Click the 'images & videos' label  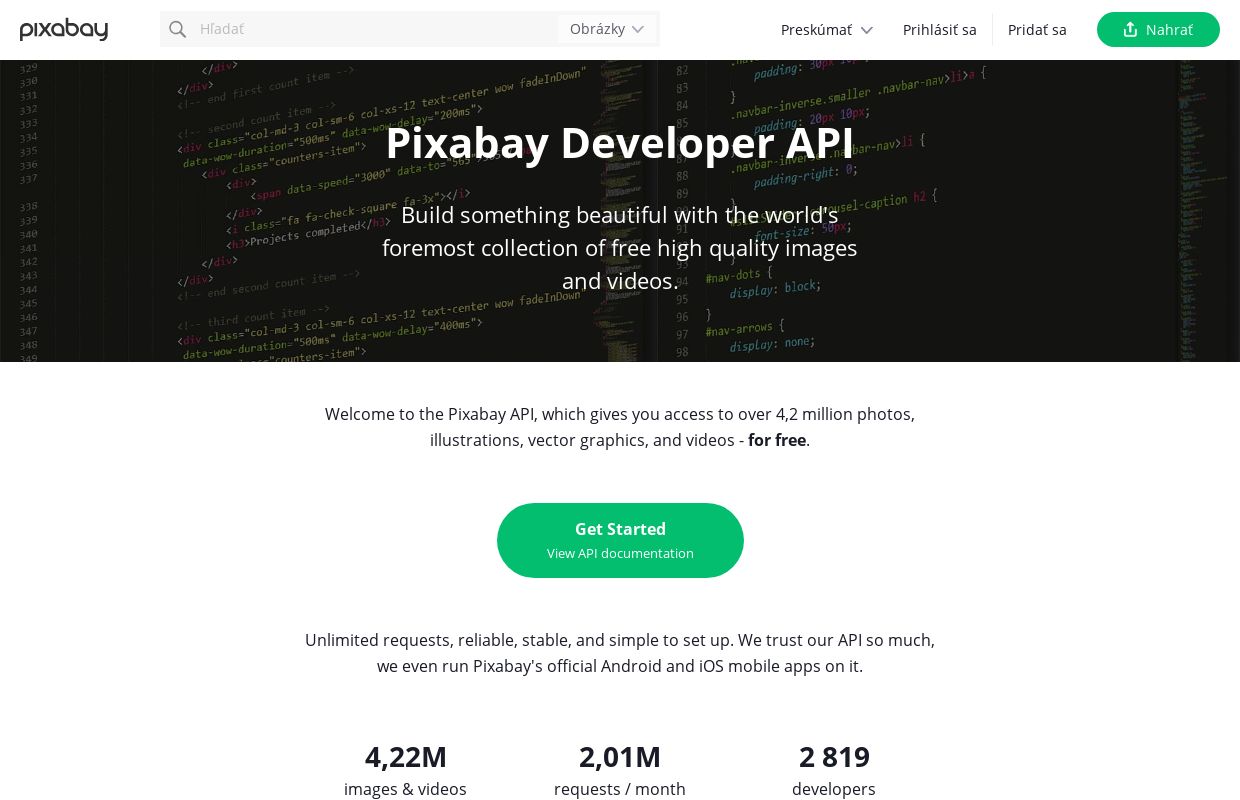click(x=405, y=789)
